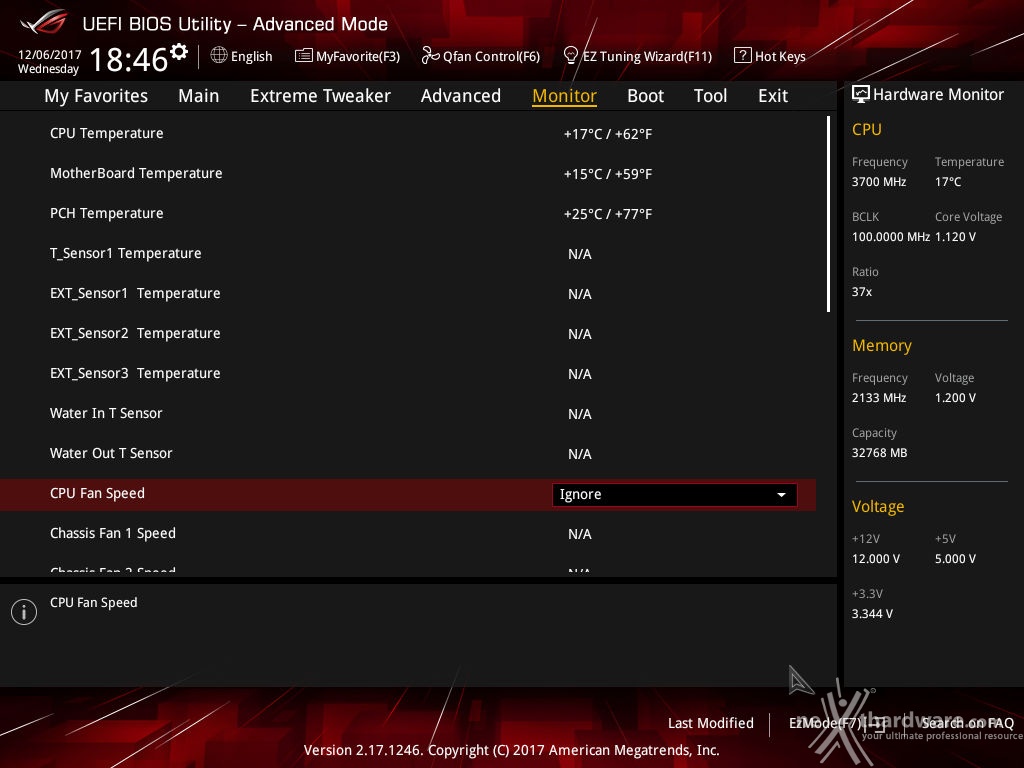Start EZ Tuning Wizard(F11)

[647, 56]
